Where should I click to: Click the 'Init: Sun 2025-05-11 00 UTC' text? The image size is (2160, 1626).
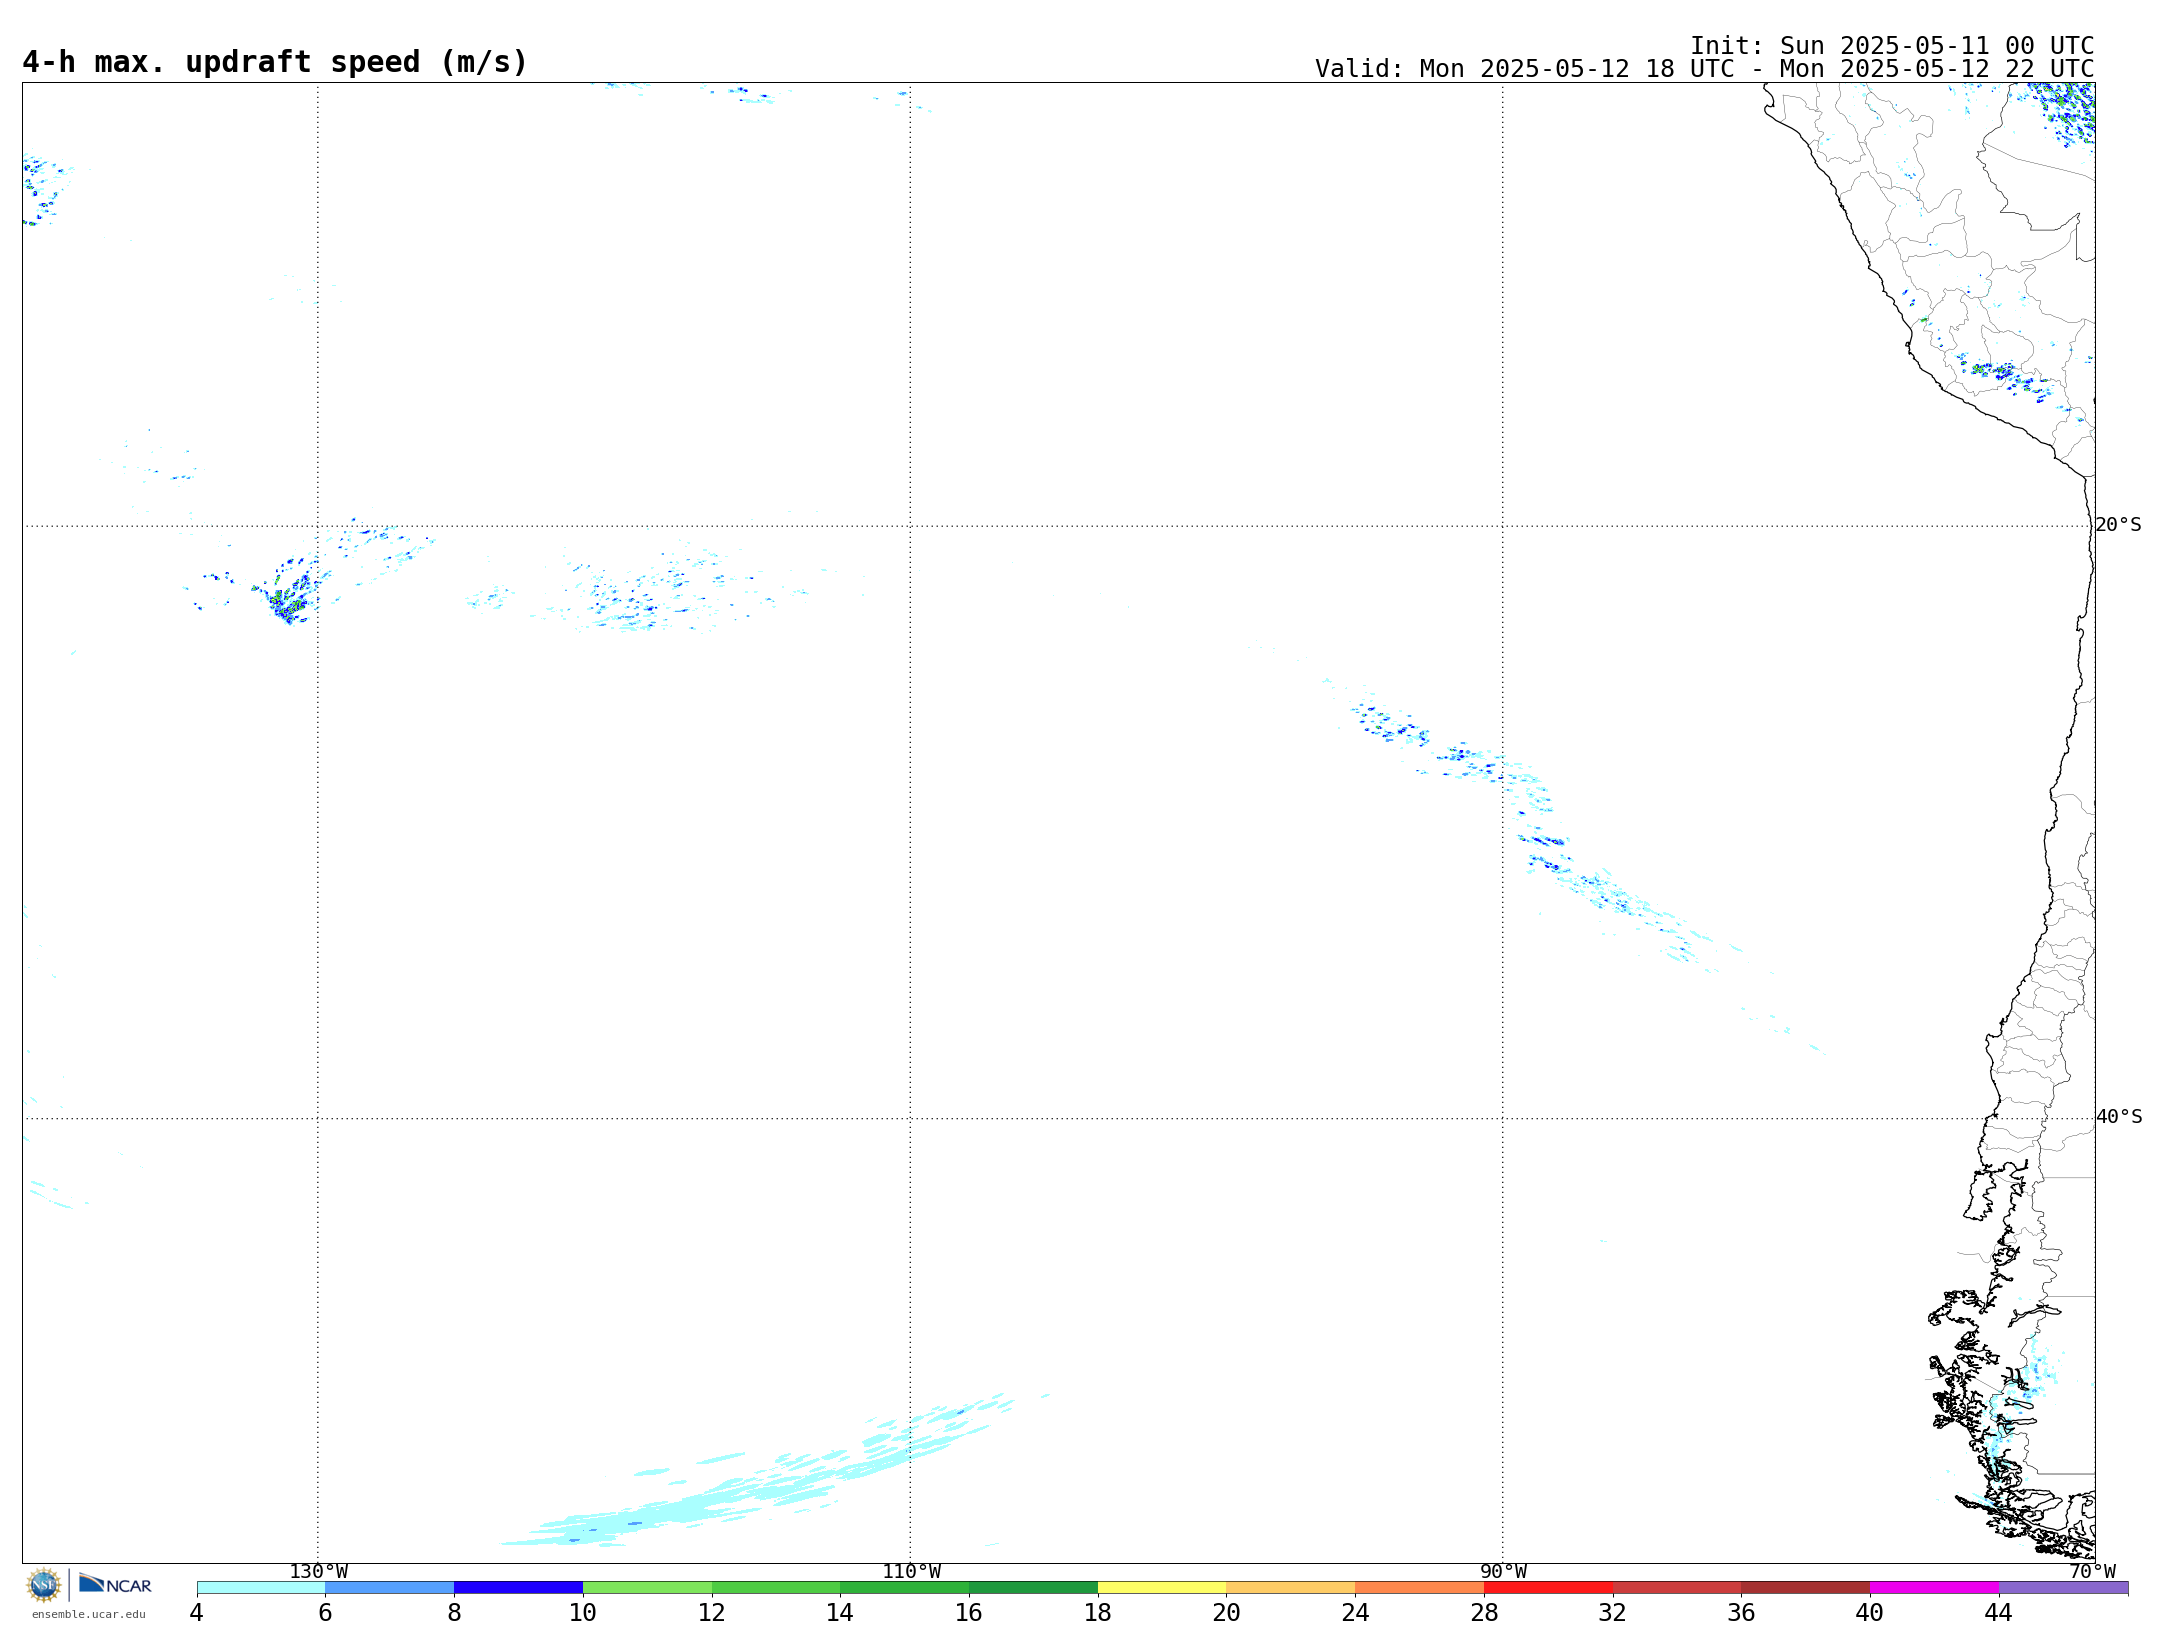pos(1892,46)
